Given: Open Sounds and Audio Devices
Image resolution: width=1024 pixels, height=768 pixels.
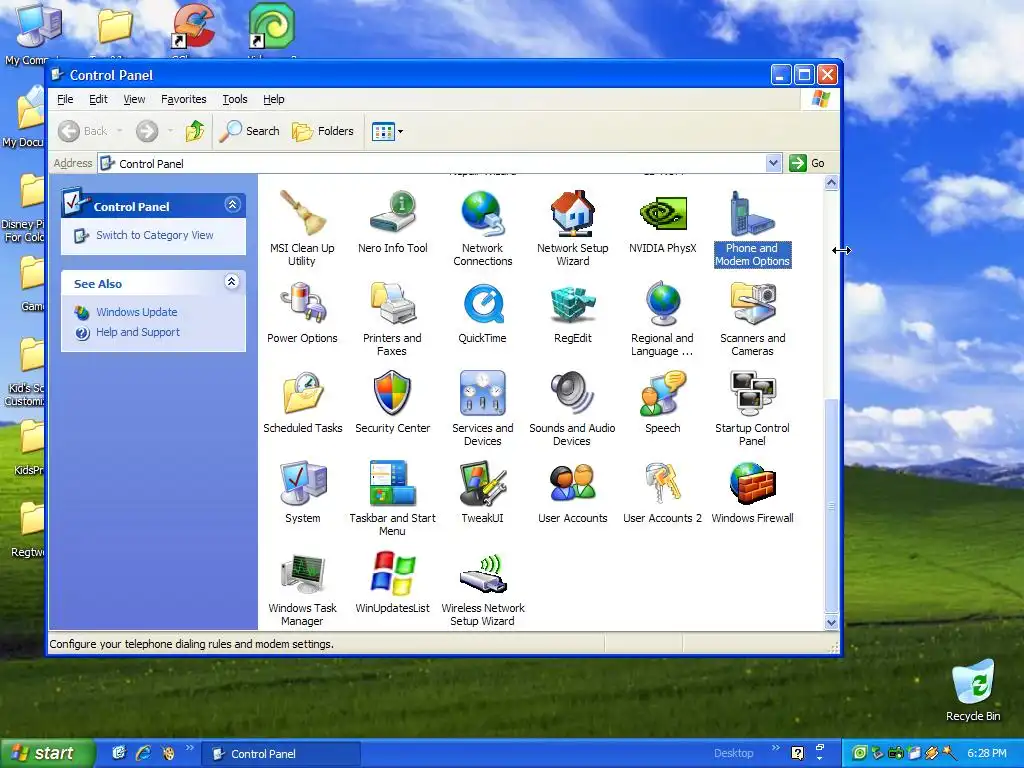Looking at the screenshot, I should pos(573,407).
